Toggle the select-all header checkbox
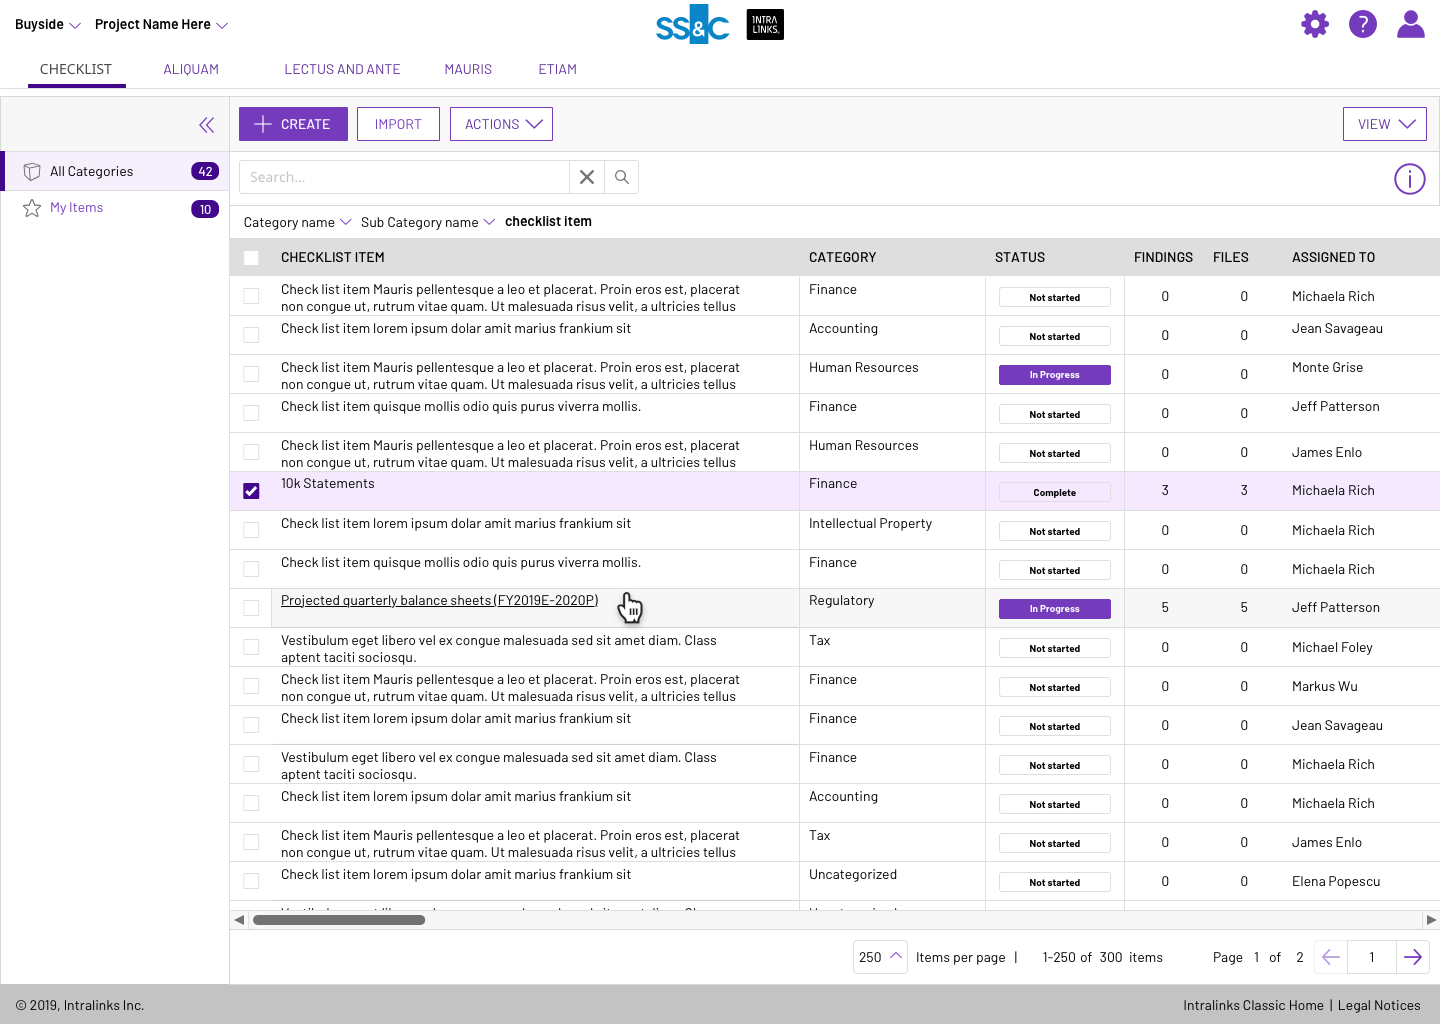1440x1024 pixels. [251, 258]
